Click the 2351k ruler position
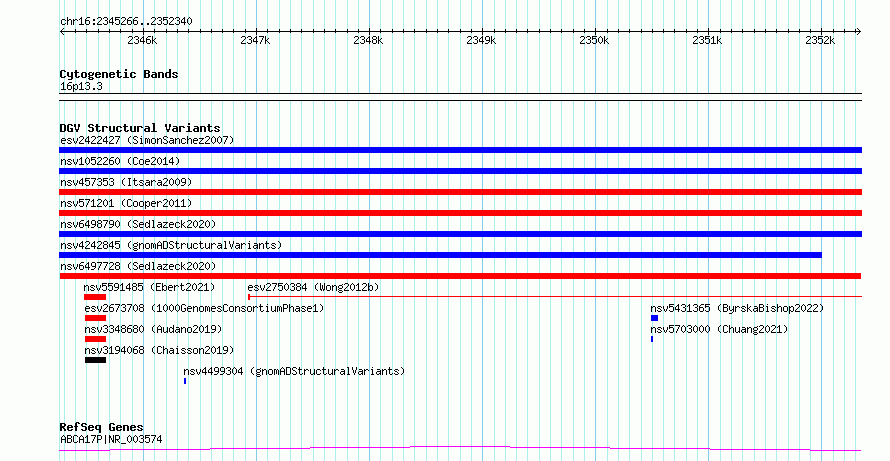Image resolution: width=890 pixels, height=461 pixels. [707, 40]
